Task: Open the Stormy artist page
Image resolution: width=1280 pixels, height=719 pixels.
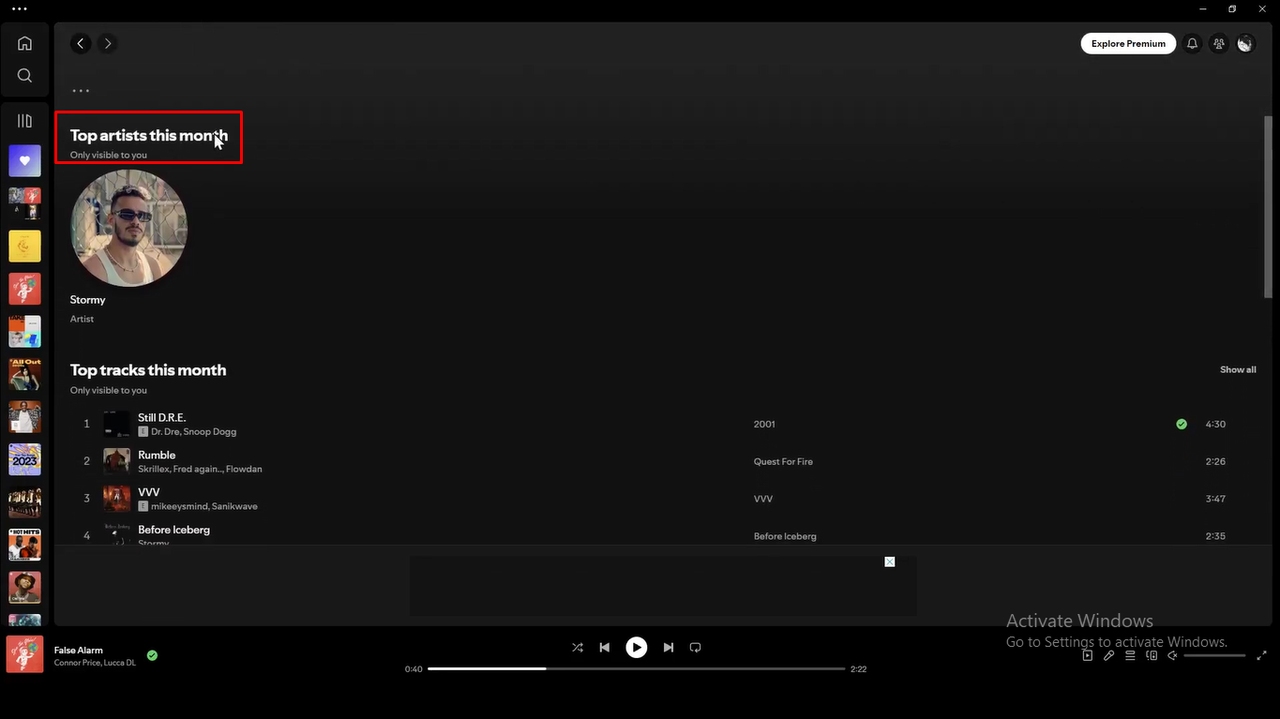Action: click(x=128, y=228)
